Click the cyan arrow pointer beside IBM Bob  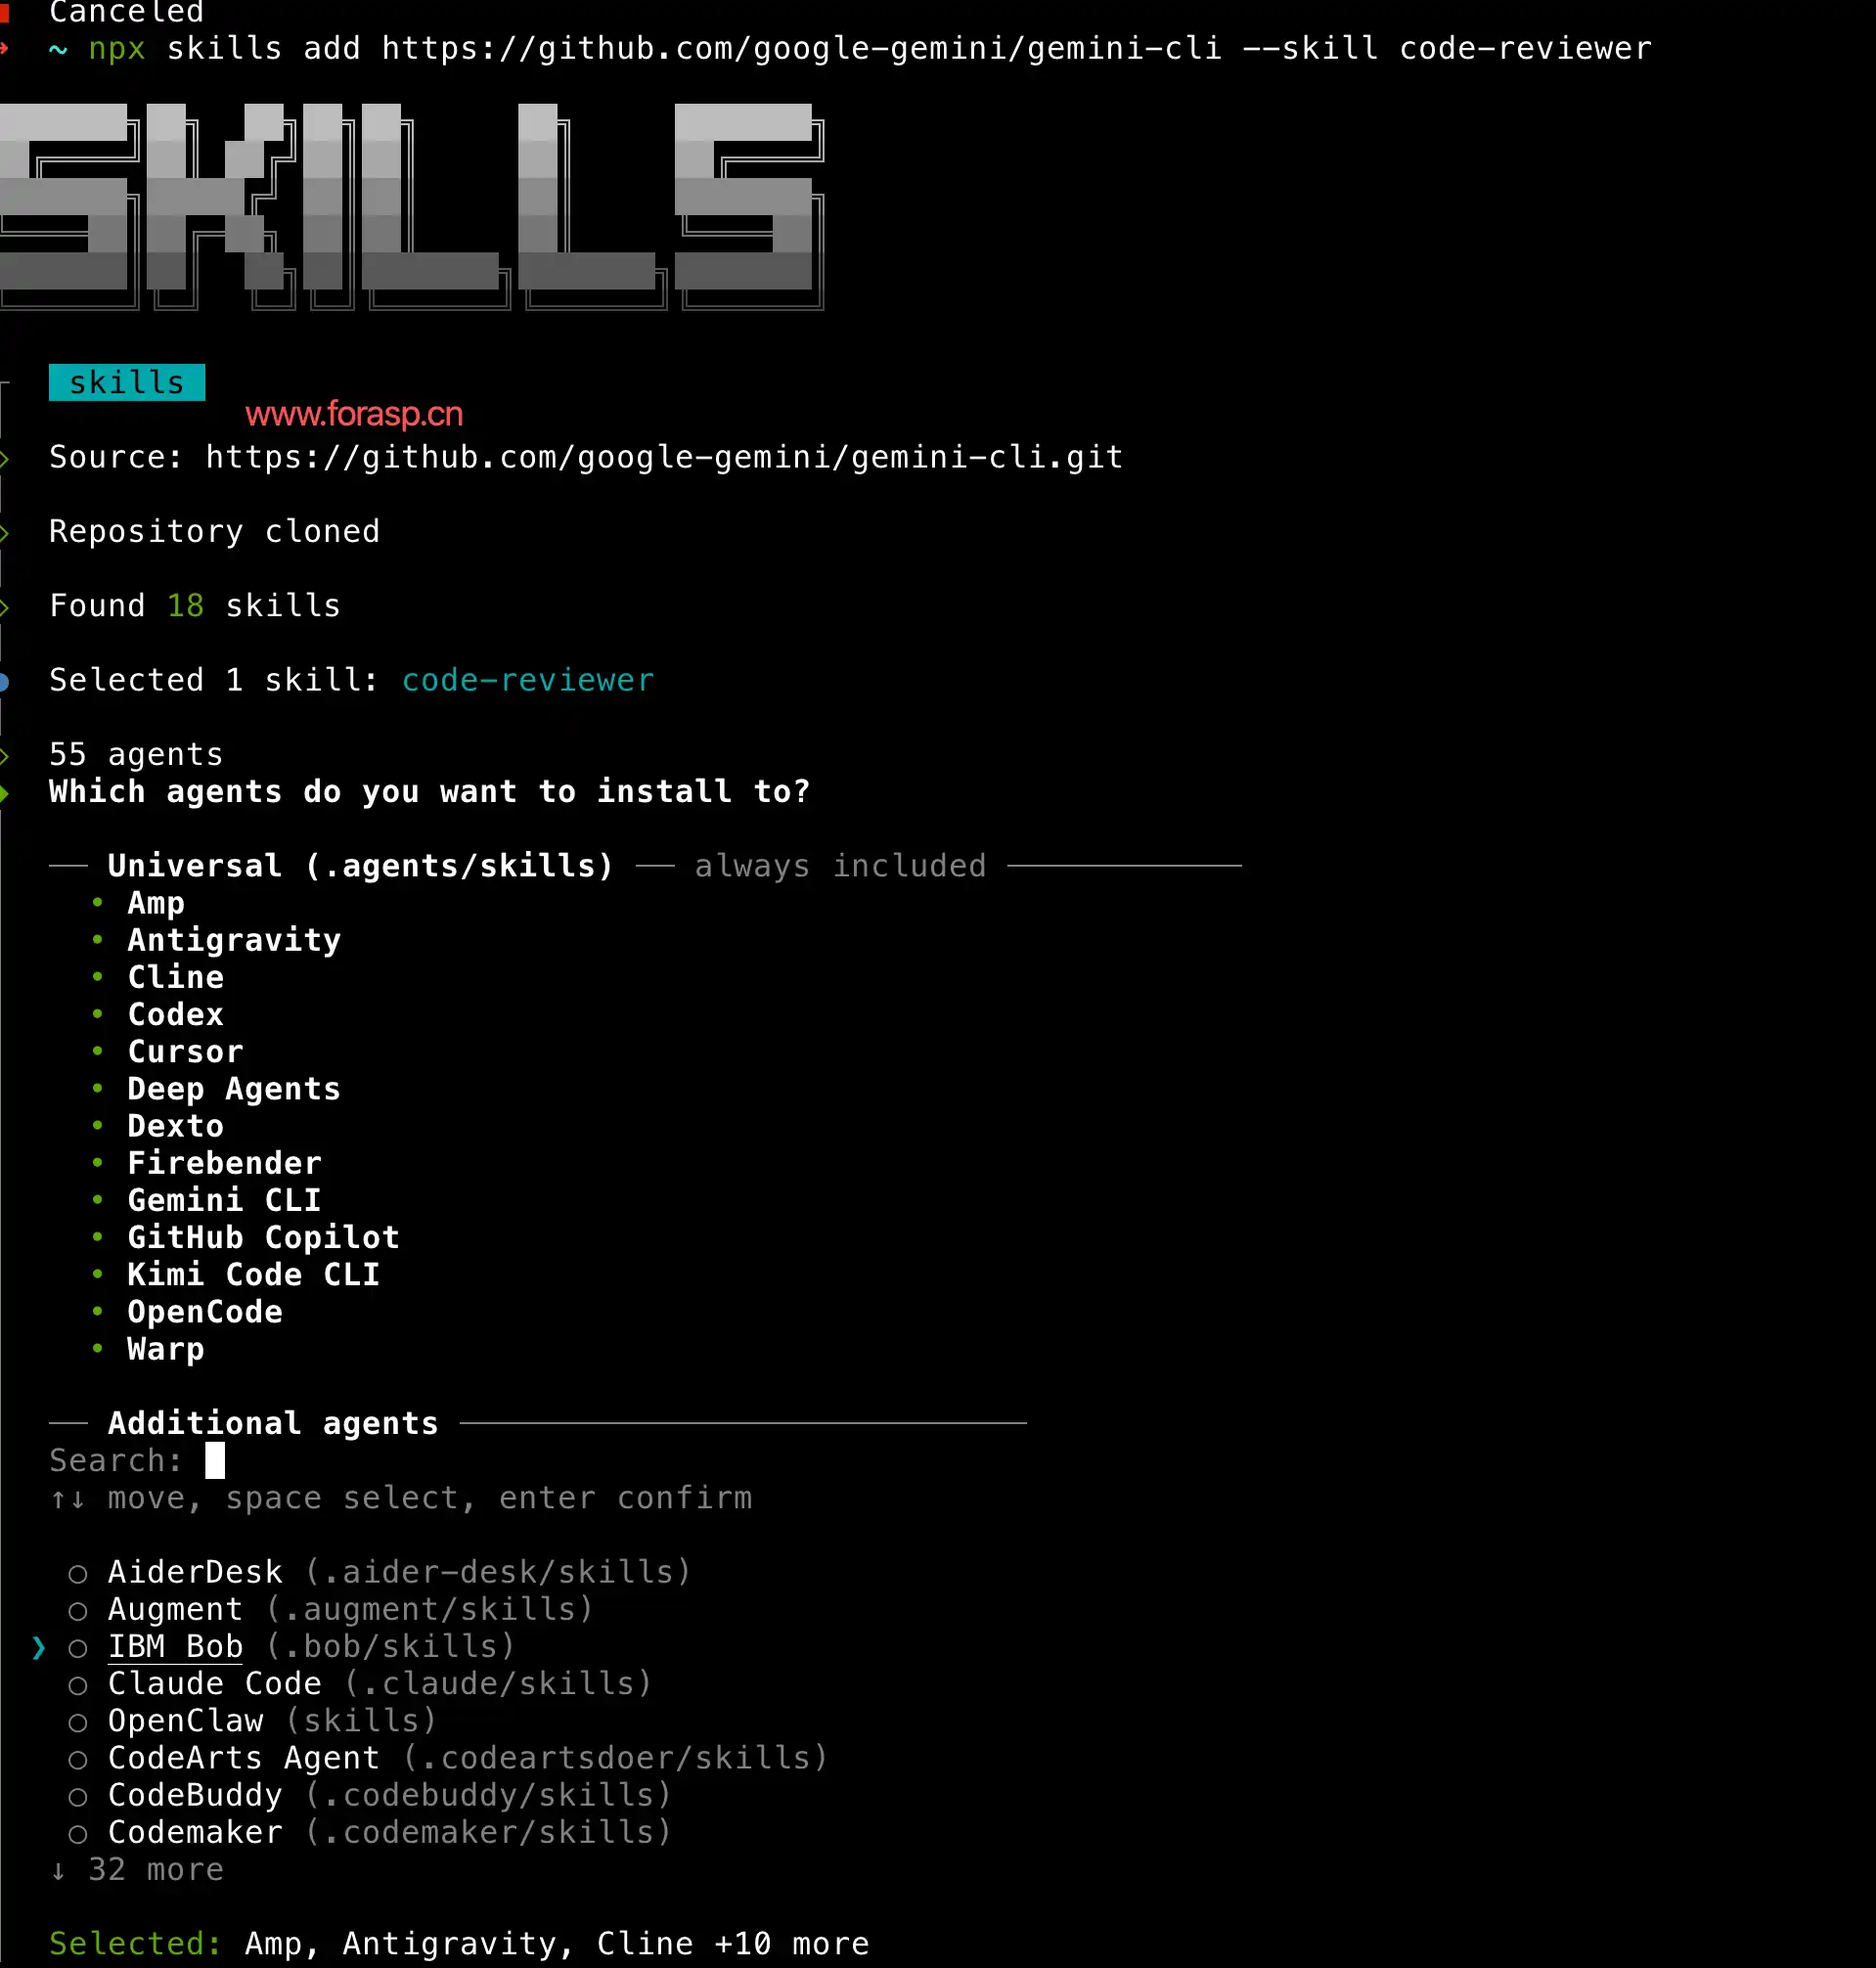38,1647
